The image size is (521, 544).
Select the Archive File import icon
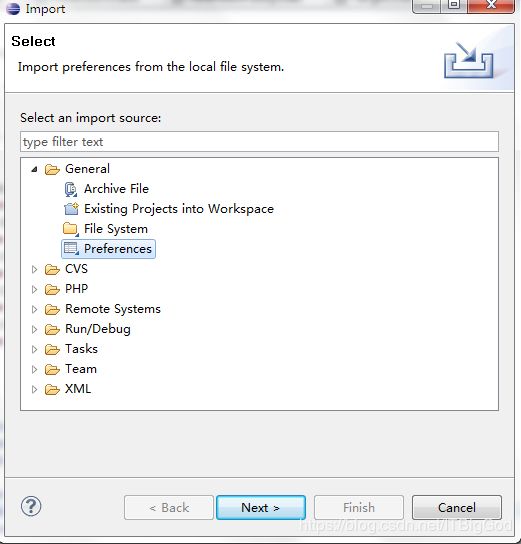[x=71, y=189]
